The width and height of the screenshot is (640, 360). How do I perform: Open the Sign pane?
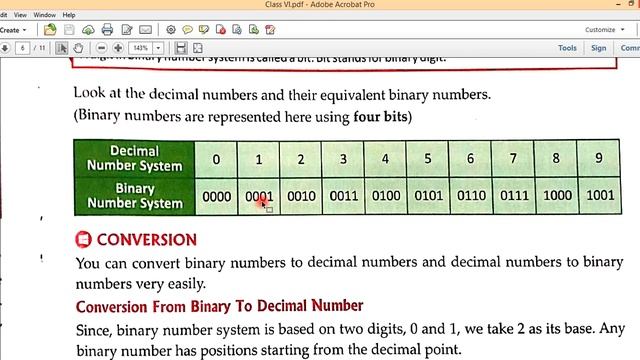[x=598, y=48]
